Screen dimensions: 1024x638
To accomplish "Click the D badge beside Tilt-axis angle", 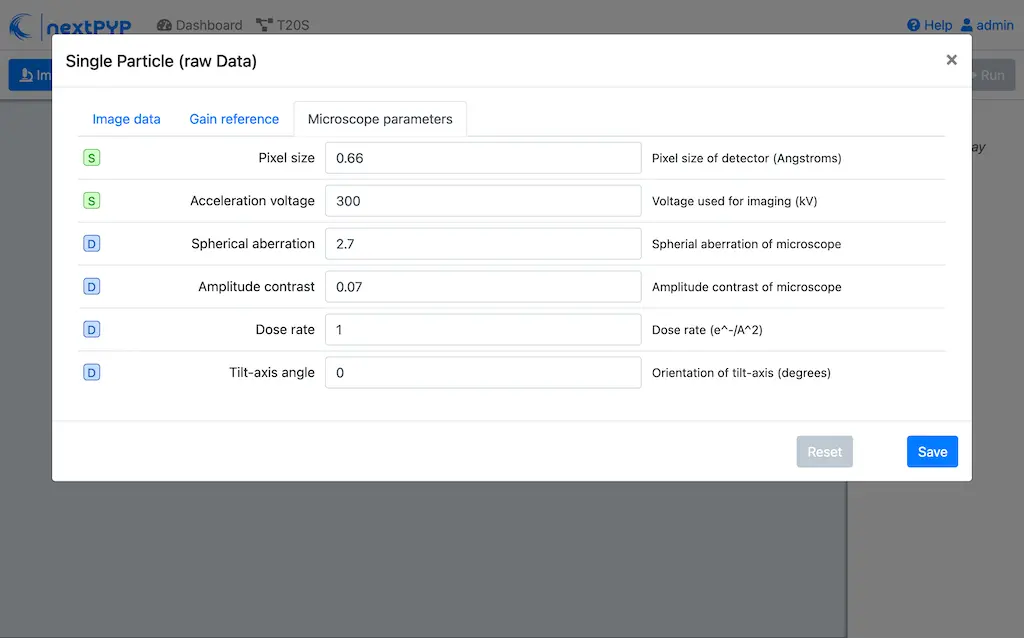I will tap(91, 371).
